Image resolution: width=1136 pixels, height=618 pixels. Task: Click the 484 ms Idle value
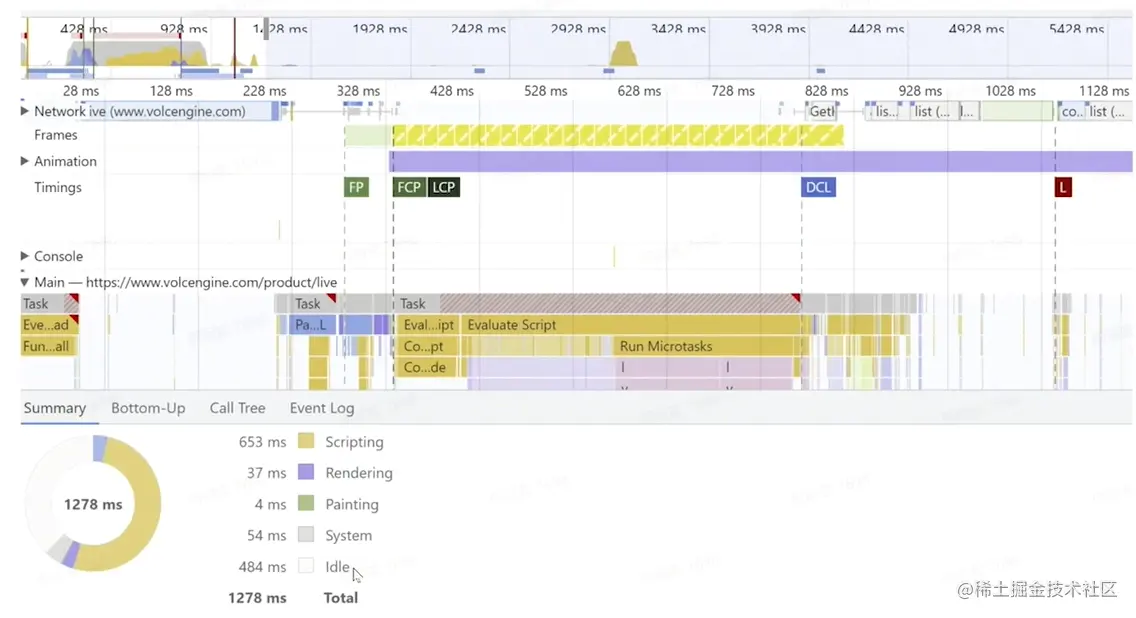point(262,567)
